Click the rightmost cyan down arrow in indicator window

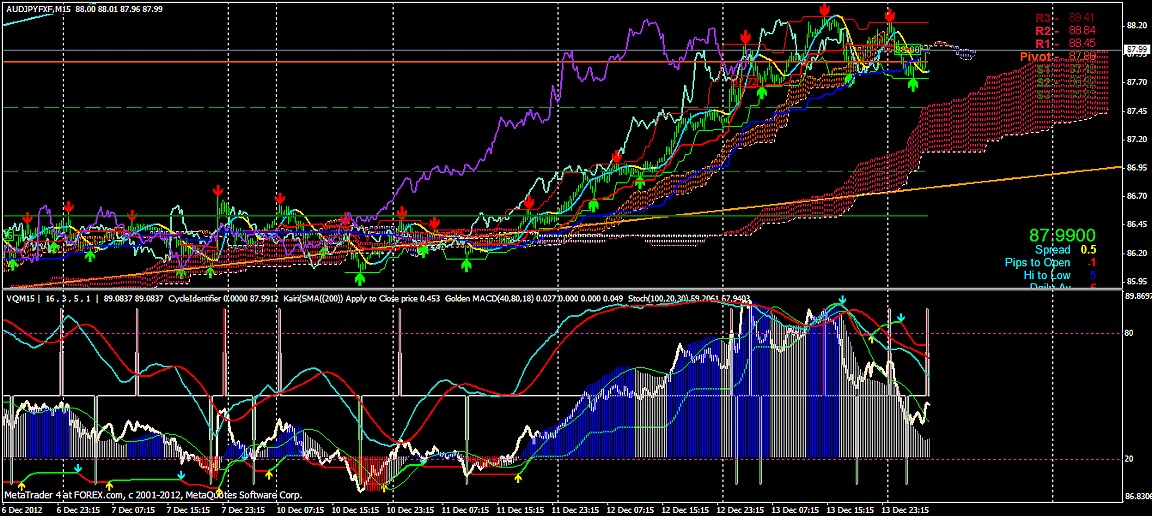point(900,318)
